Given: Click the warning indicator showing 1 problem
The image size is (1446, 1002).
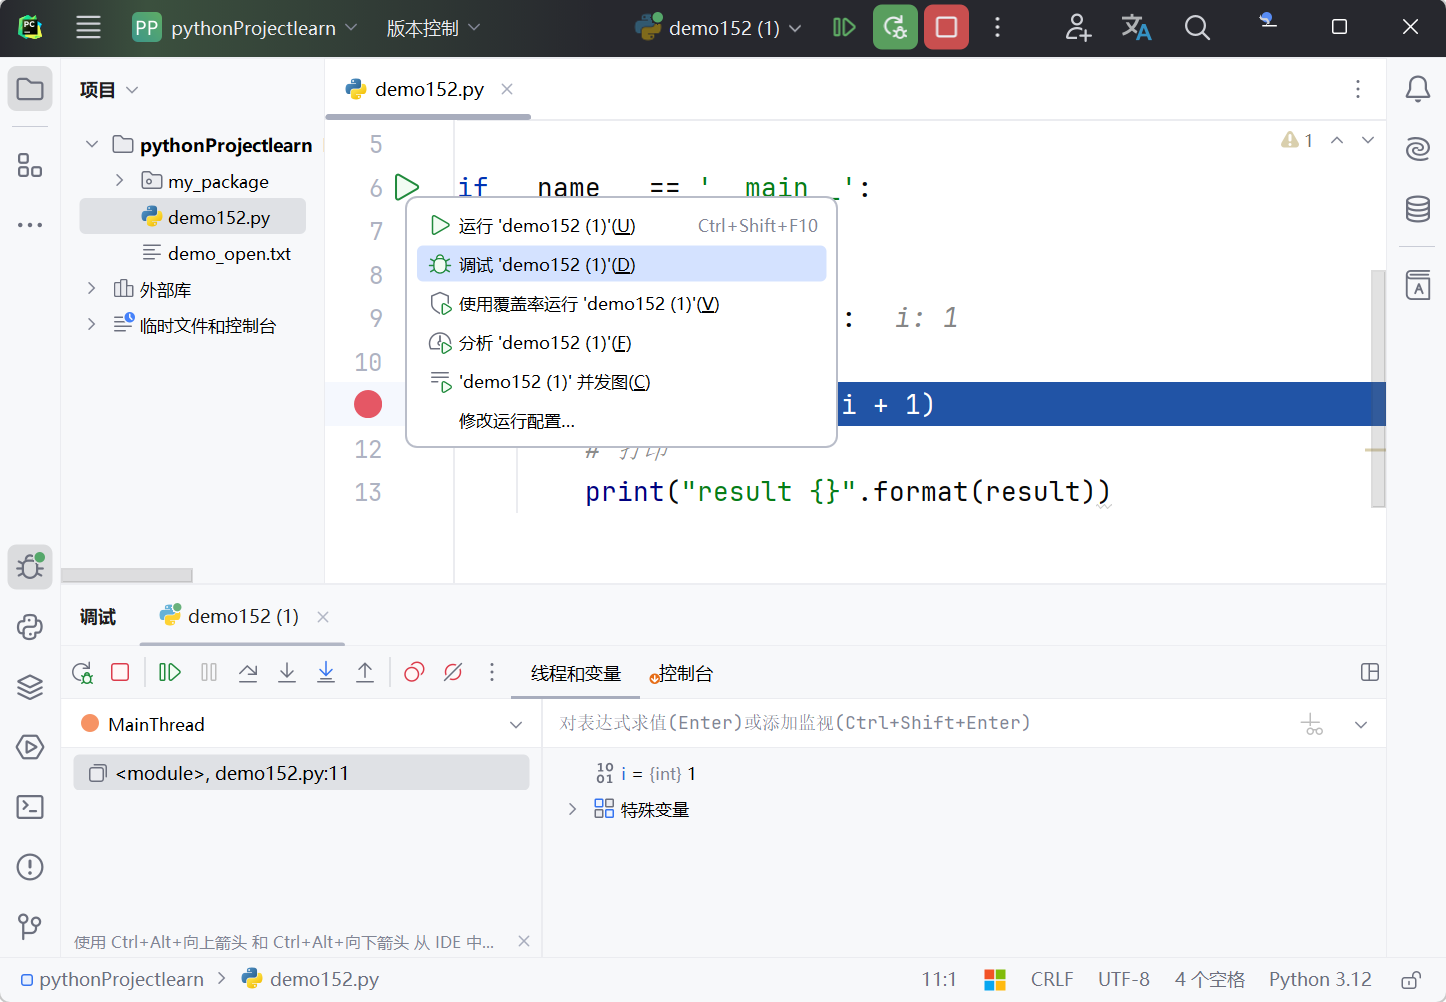Looking at the screenshot, I should 1298,140.
